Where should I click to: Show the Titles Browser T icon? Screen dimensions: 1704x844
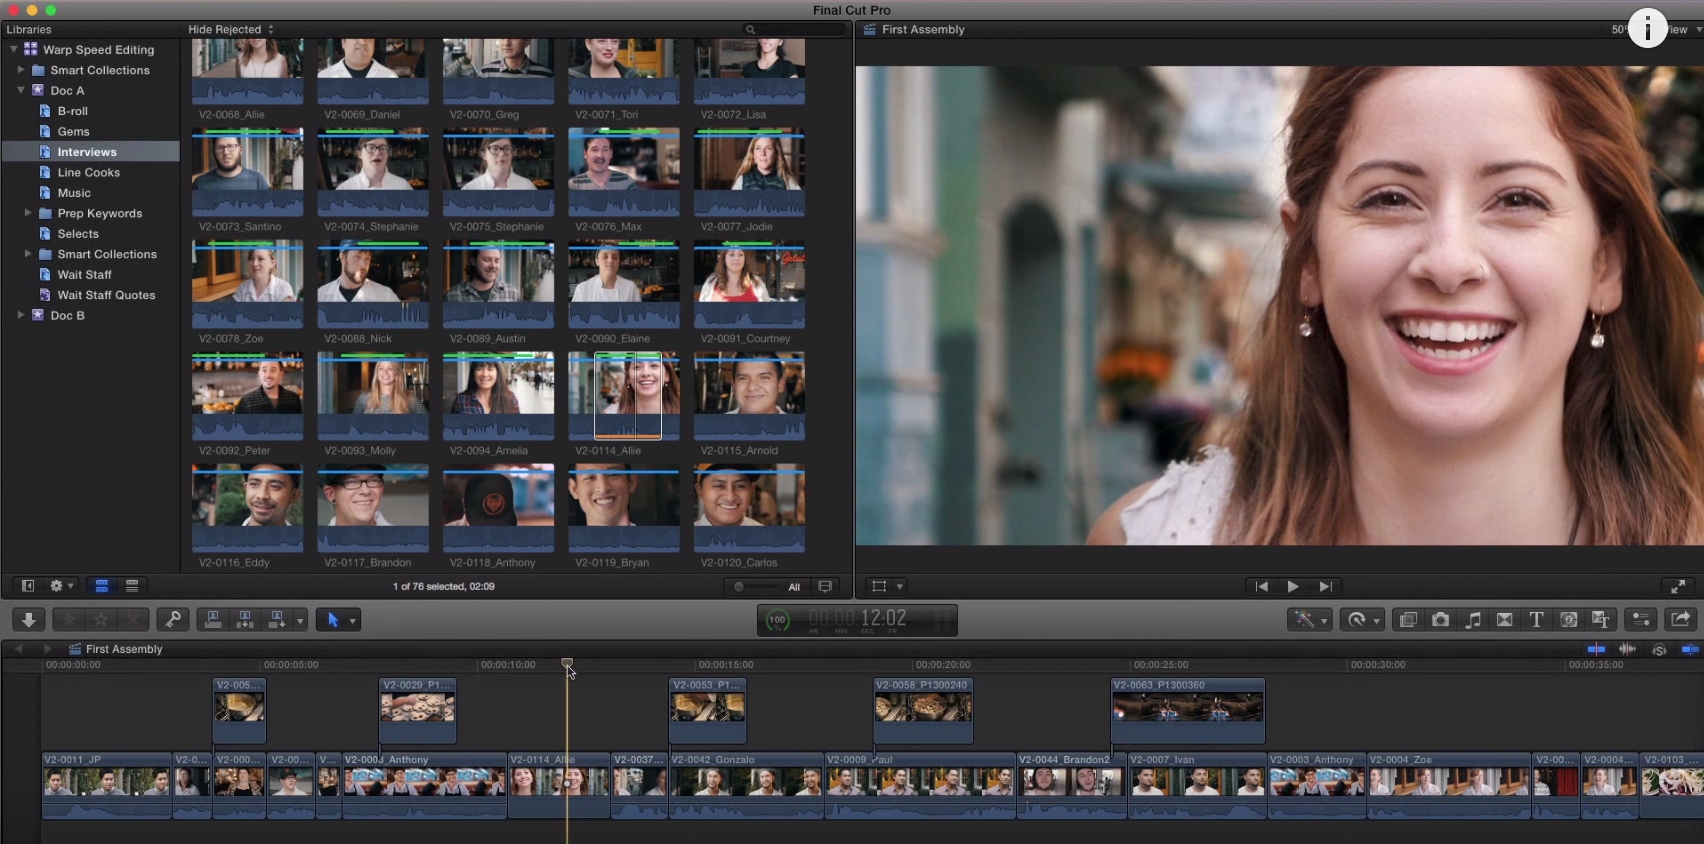point(1536,620)
